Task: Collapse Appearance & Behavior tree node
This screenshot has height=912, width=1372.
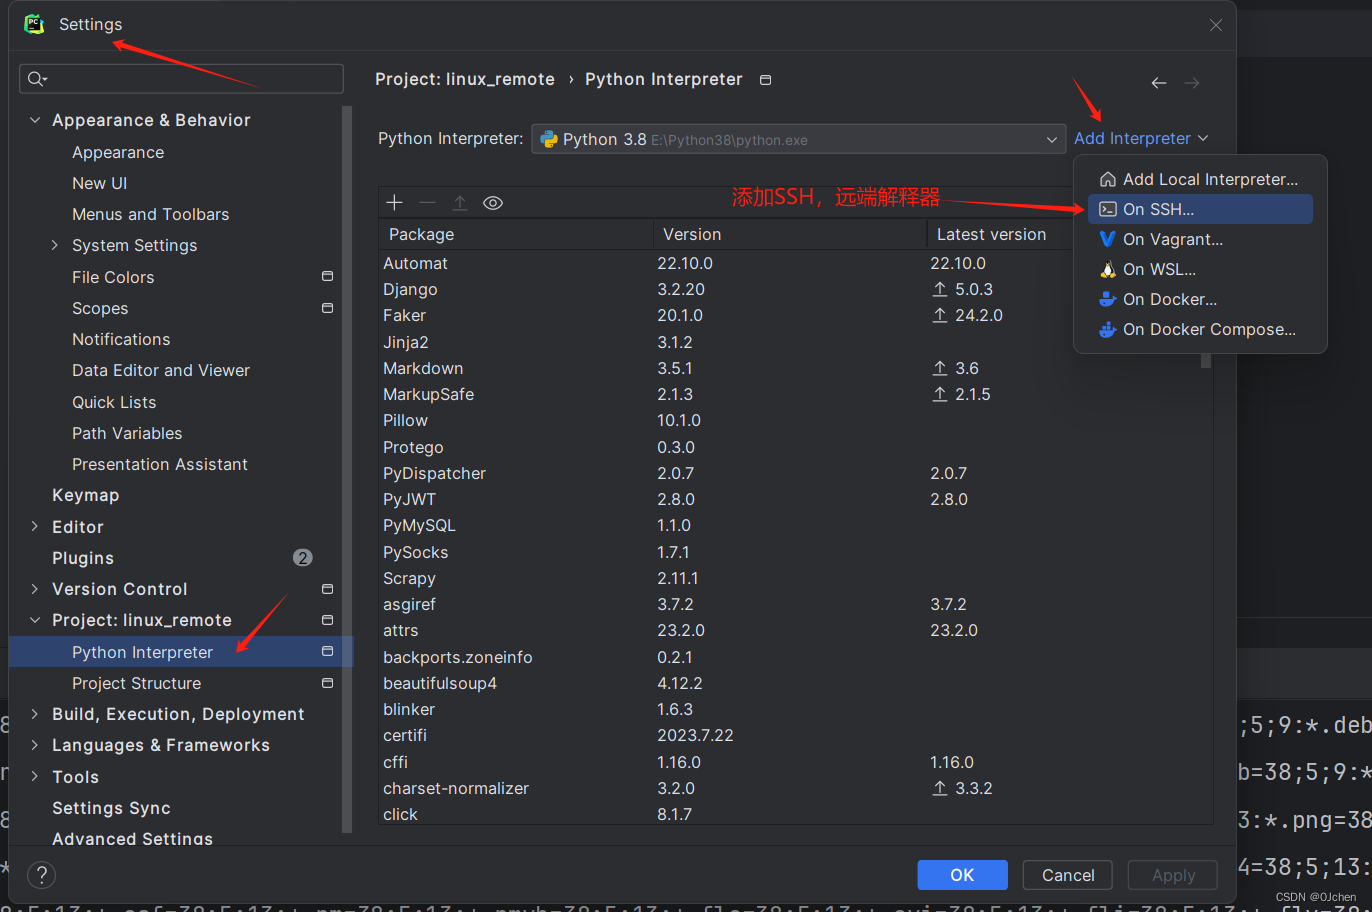Action: 35,120
